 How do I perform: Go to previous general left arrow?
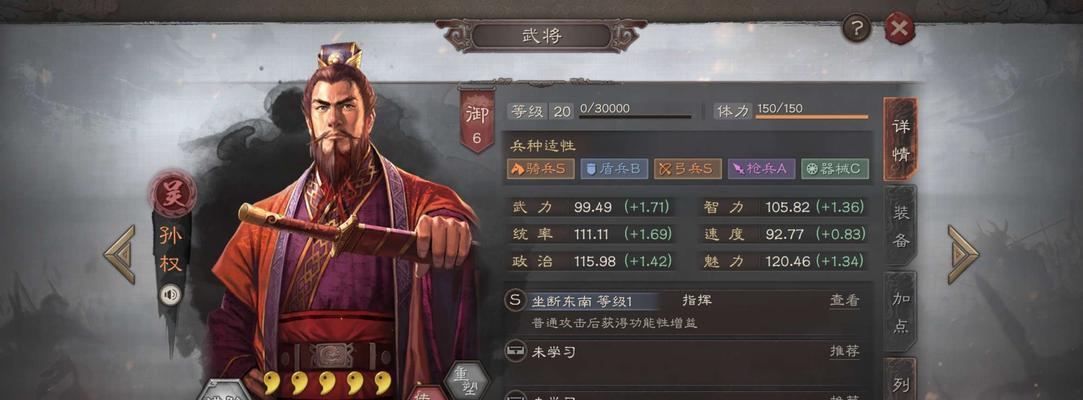coord(119,254)
